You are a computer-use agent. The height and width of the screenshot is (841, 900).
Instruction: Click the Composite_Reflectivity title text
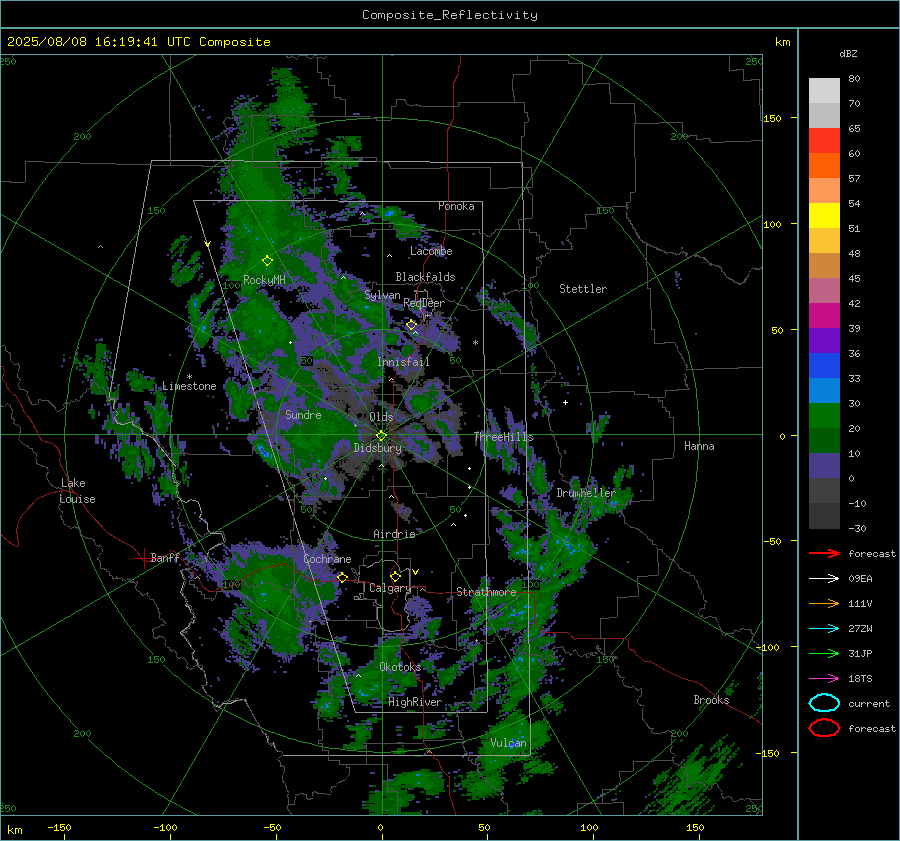[x=450, y=15]
